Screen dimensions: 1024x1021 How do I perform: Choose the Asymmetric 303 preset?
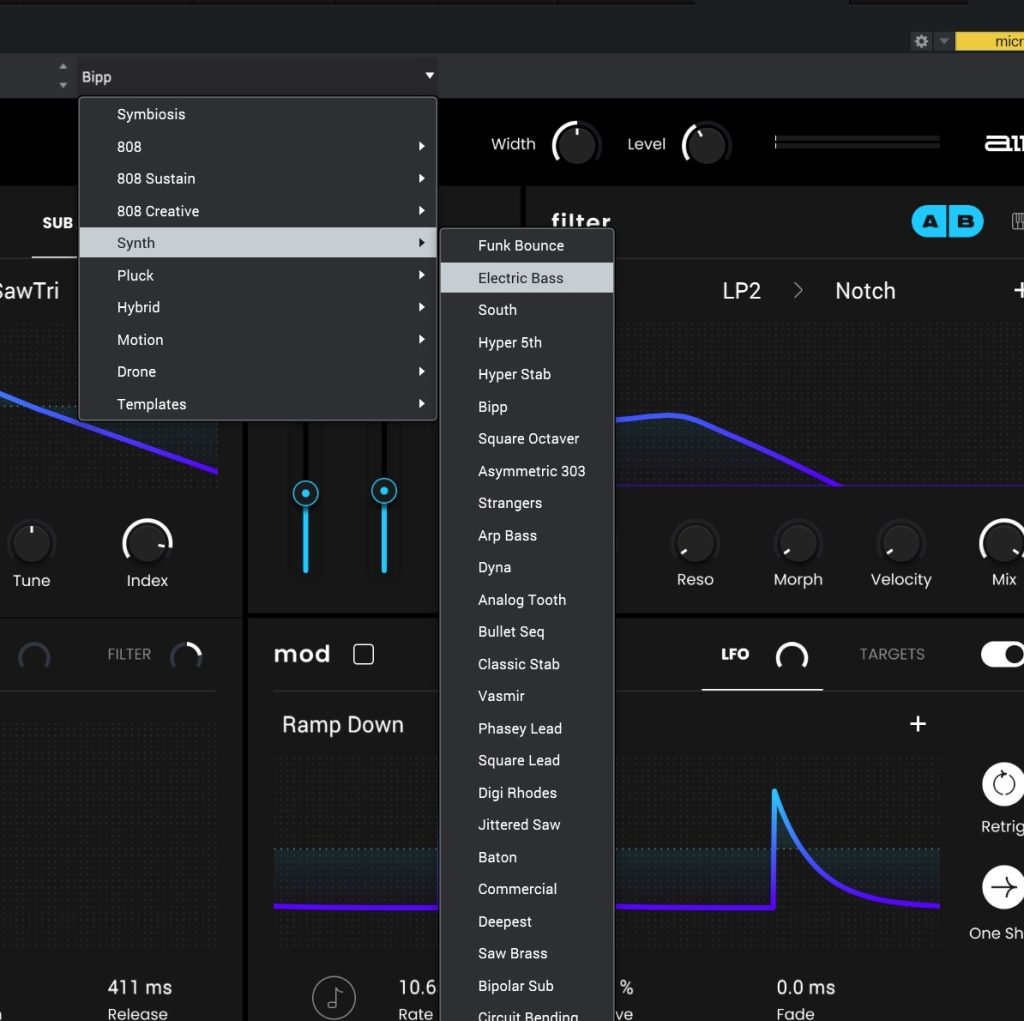pos(531,471)
